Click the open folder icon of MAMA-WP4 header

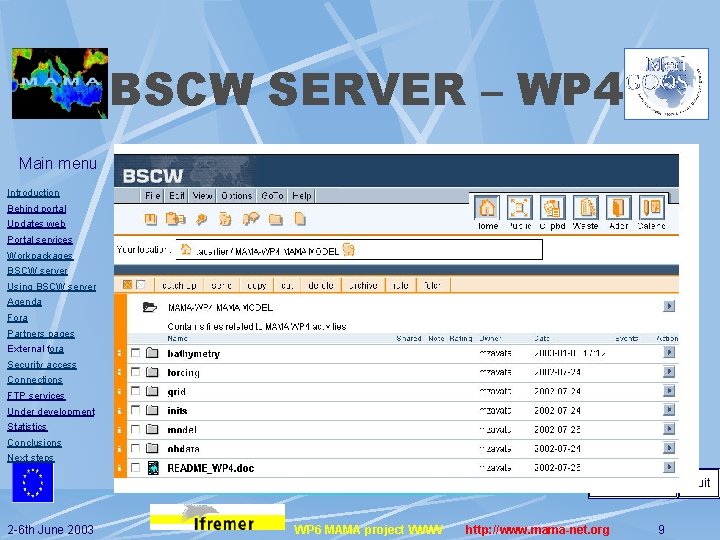click(150, 307)
